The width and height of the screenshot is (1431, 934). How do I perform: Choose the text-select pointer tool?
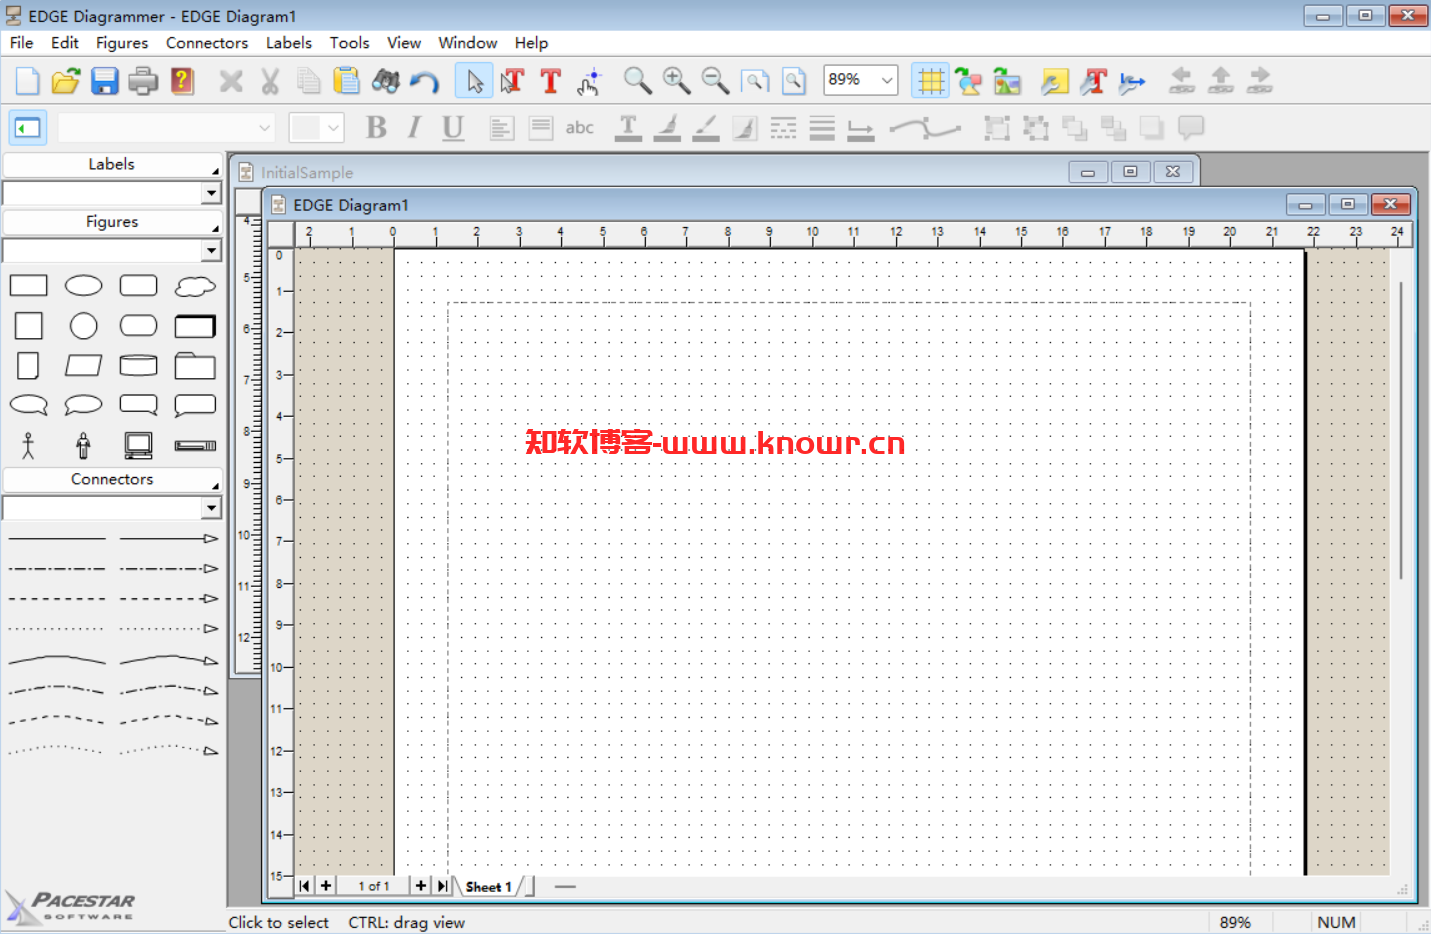pos(512,81)
